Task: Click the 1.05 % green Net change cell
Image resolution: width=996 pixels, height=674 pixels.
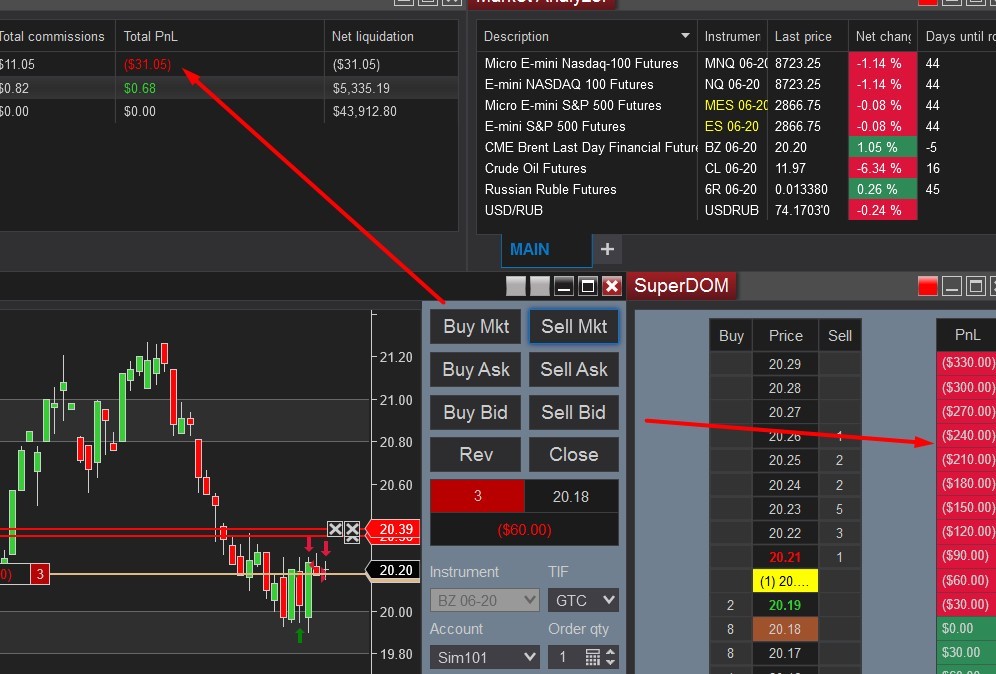Action: tap(883, 147)
